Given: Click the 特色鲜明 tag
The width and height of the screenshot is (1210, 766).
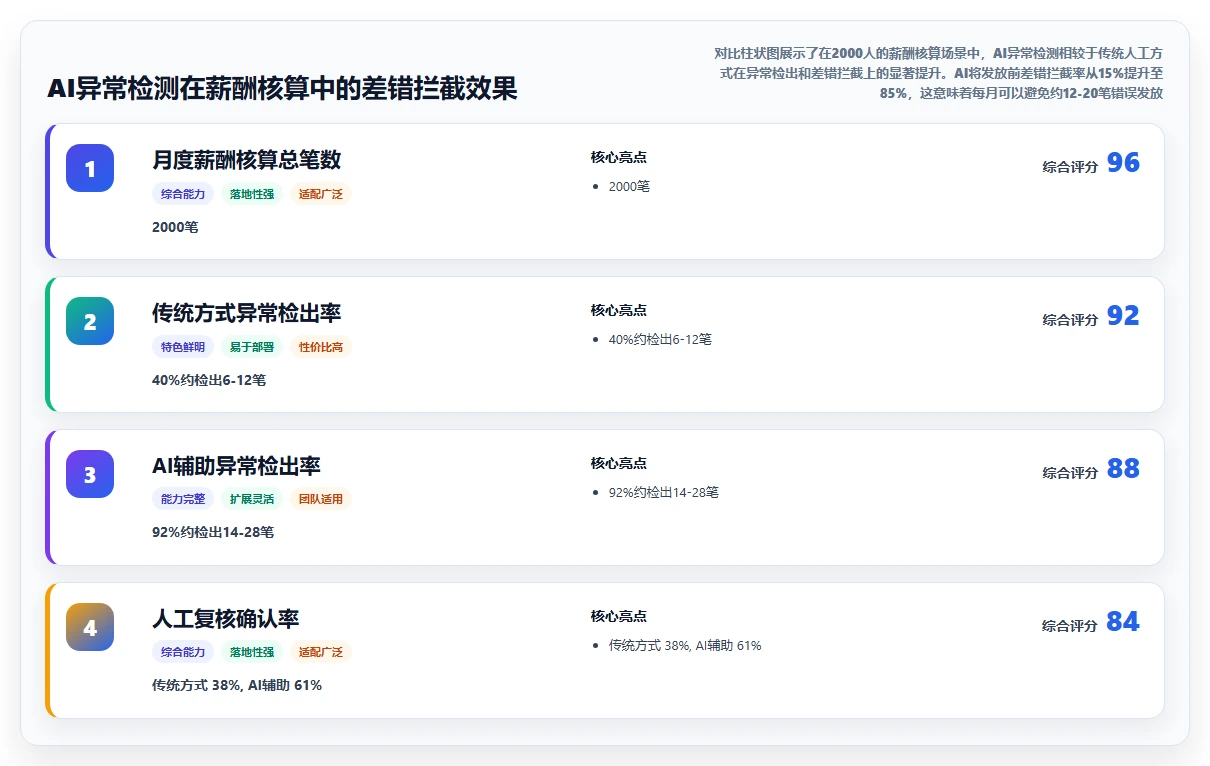Looking at the screenshot, I should pyautogui.click(x=183, y=347).
